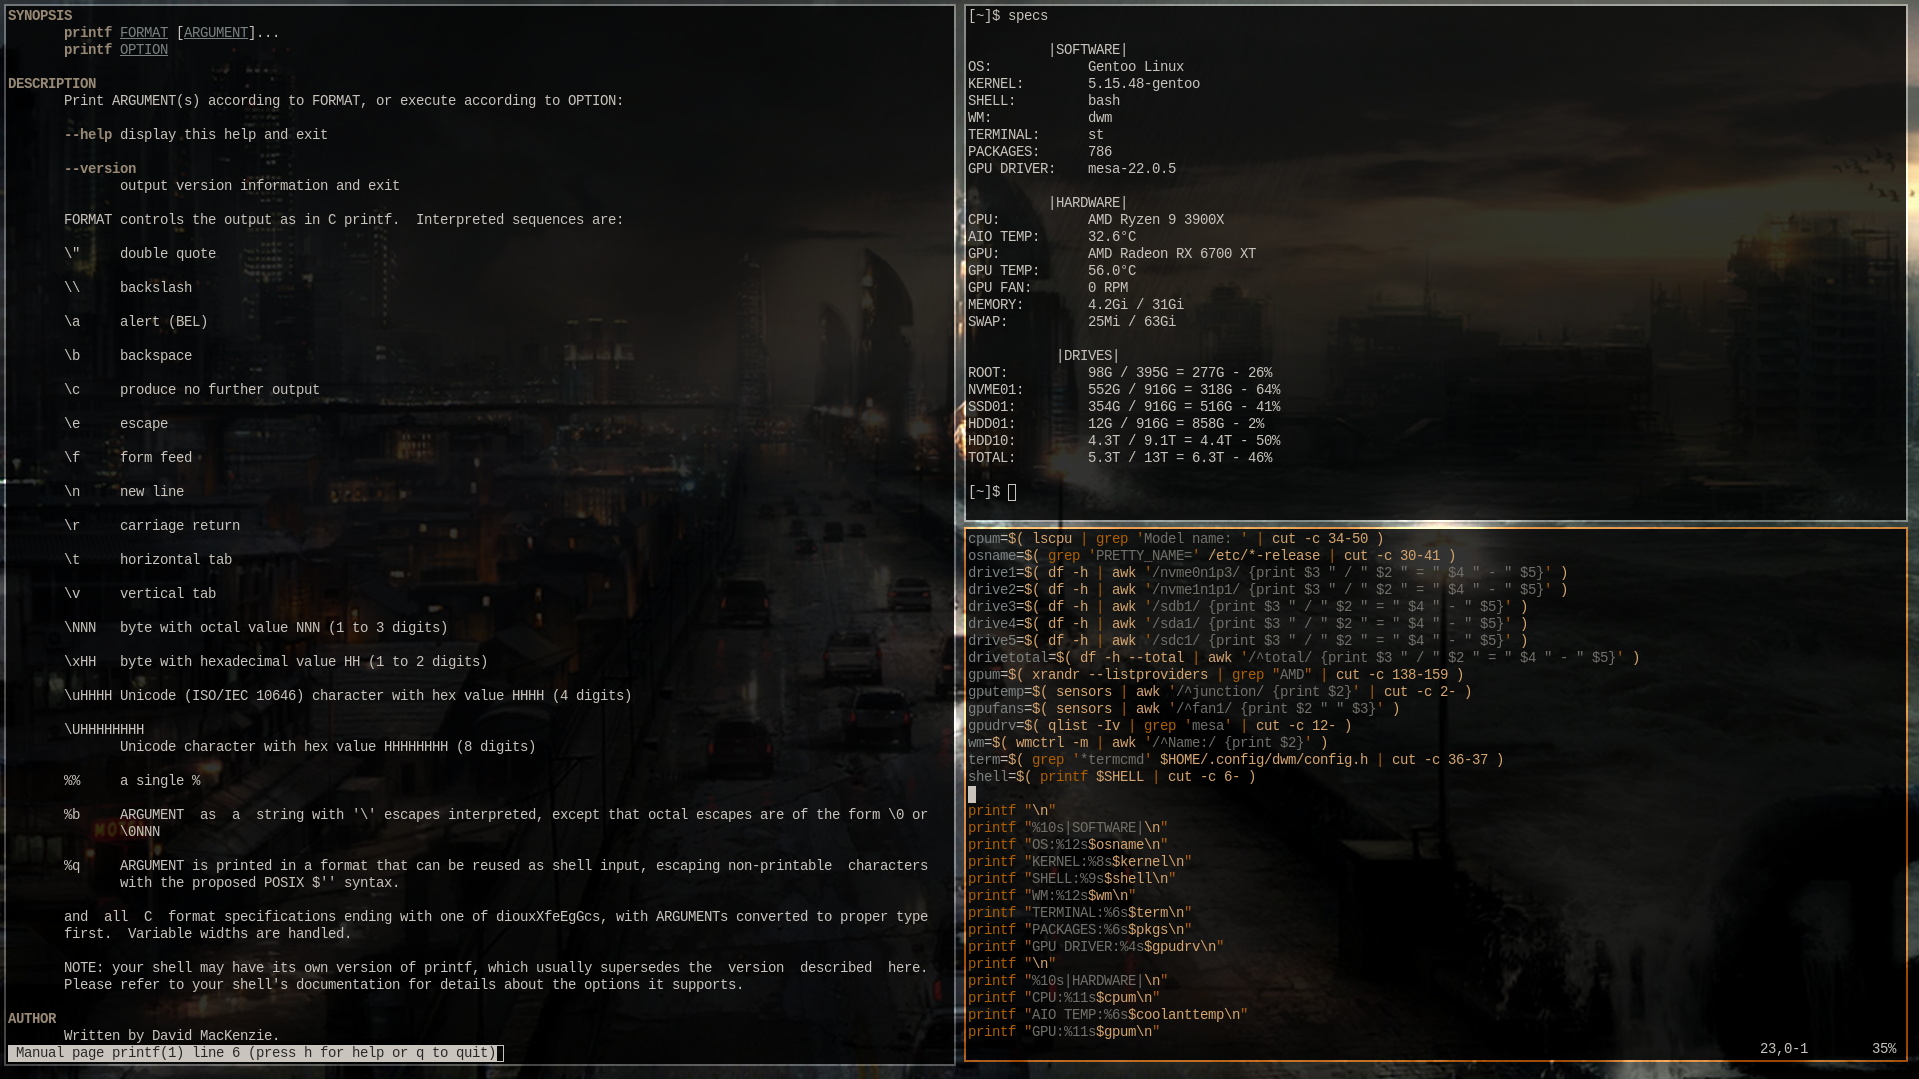Click the AIO TEMP value 32.6°C
This screenshot has width=1919, height=1079.
1112,237
